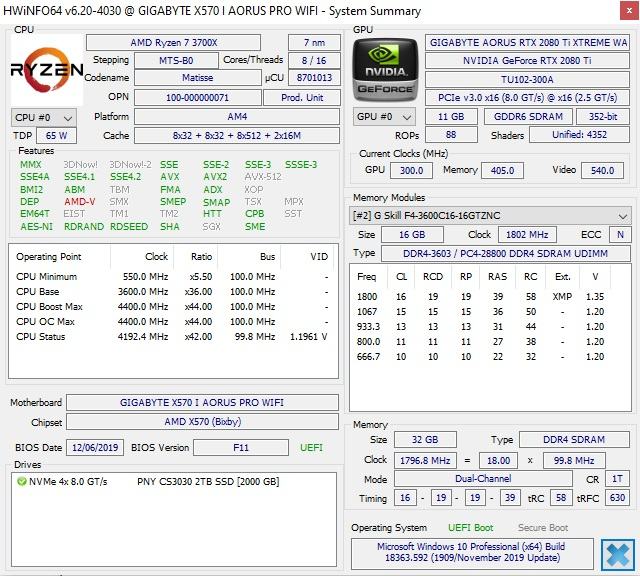Click the 352-bit bus width field

603,117
